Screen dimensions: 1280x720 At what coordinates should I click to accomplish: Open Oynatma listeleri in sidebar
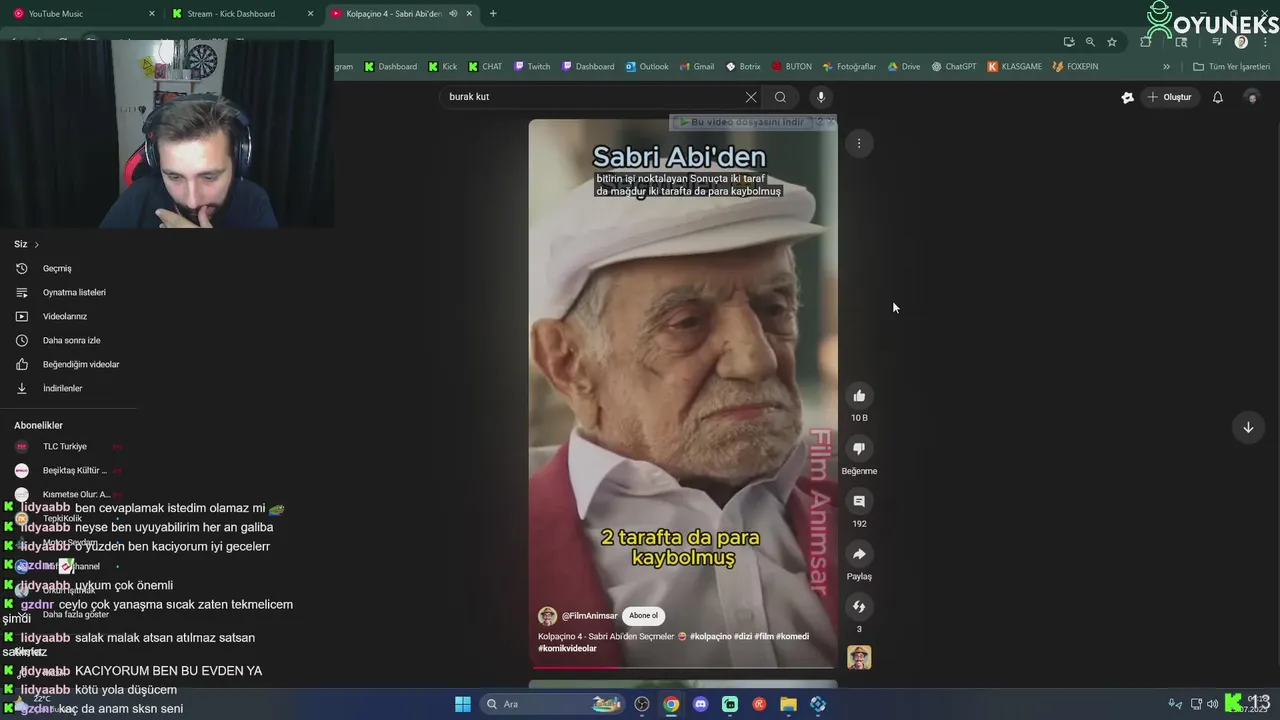[x=74, y=292]
